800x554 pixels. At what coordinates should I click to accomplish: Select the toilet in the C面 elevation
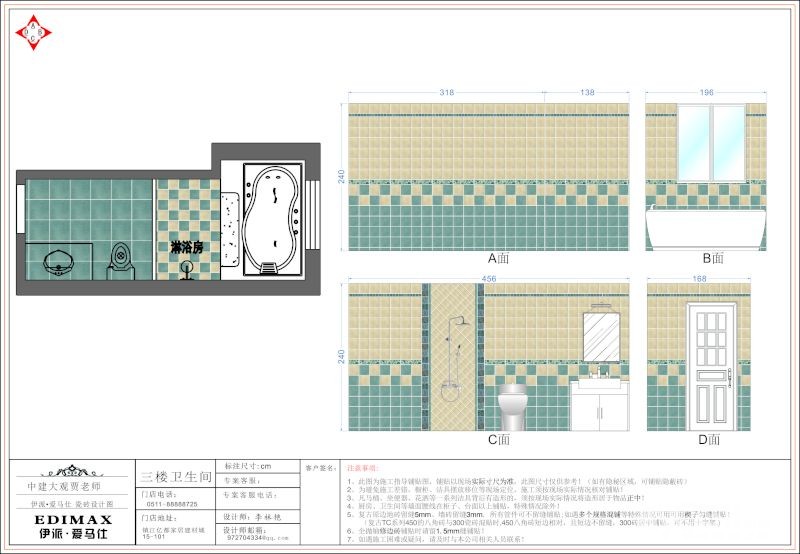coord(512,406)
